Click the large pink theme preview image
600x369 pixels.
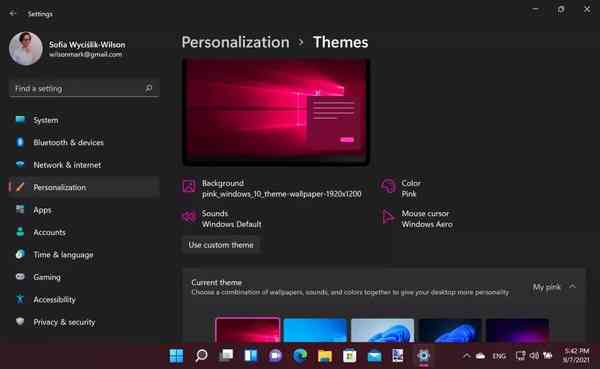click(276, 112)
